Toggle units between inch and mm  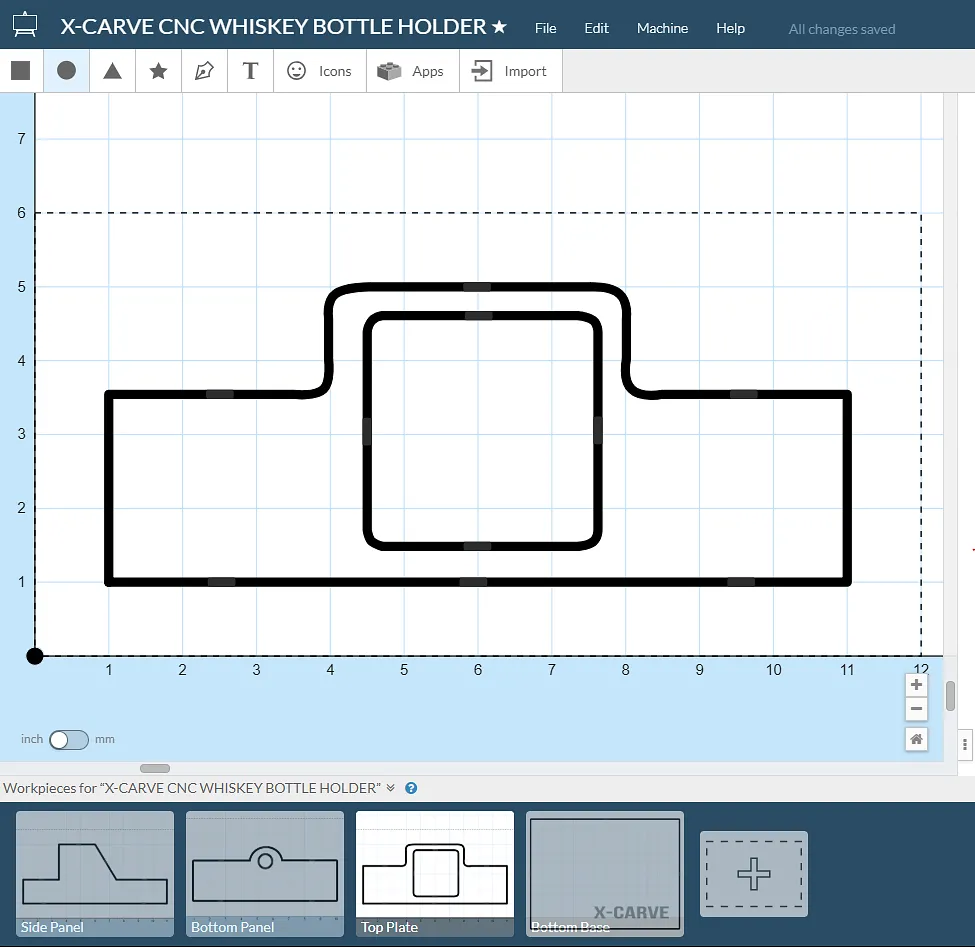[69, 740]
